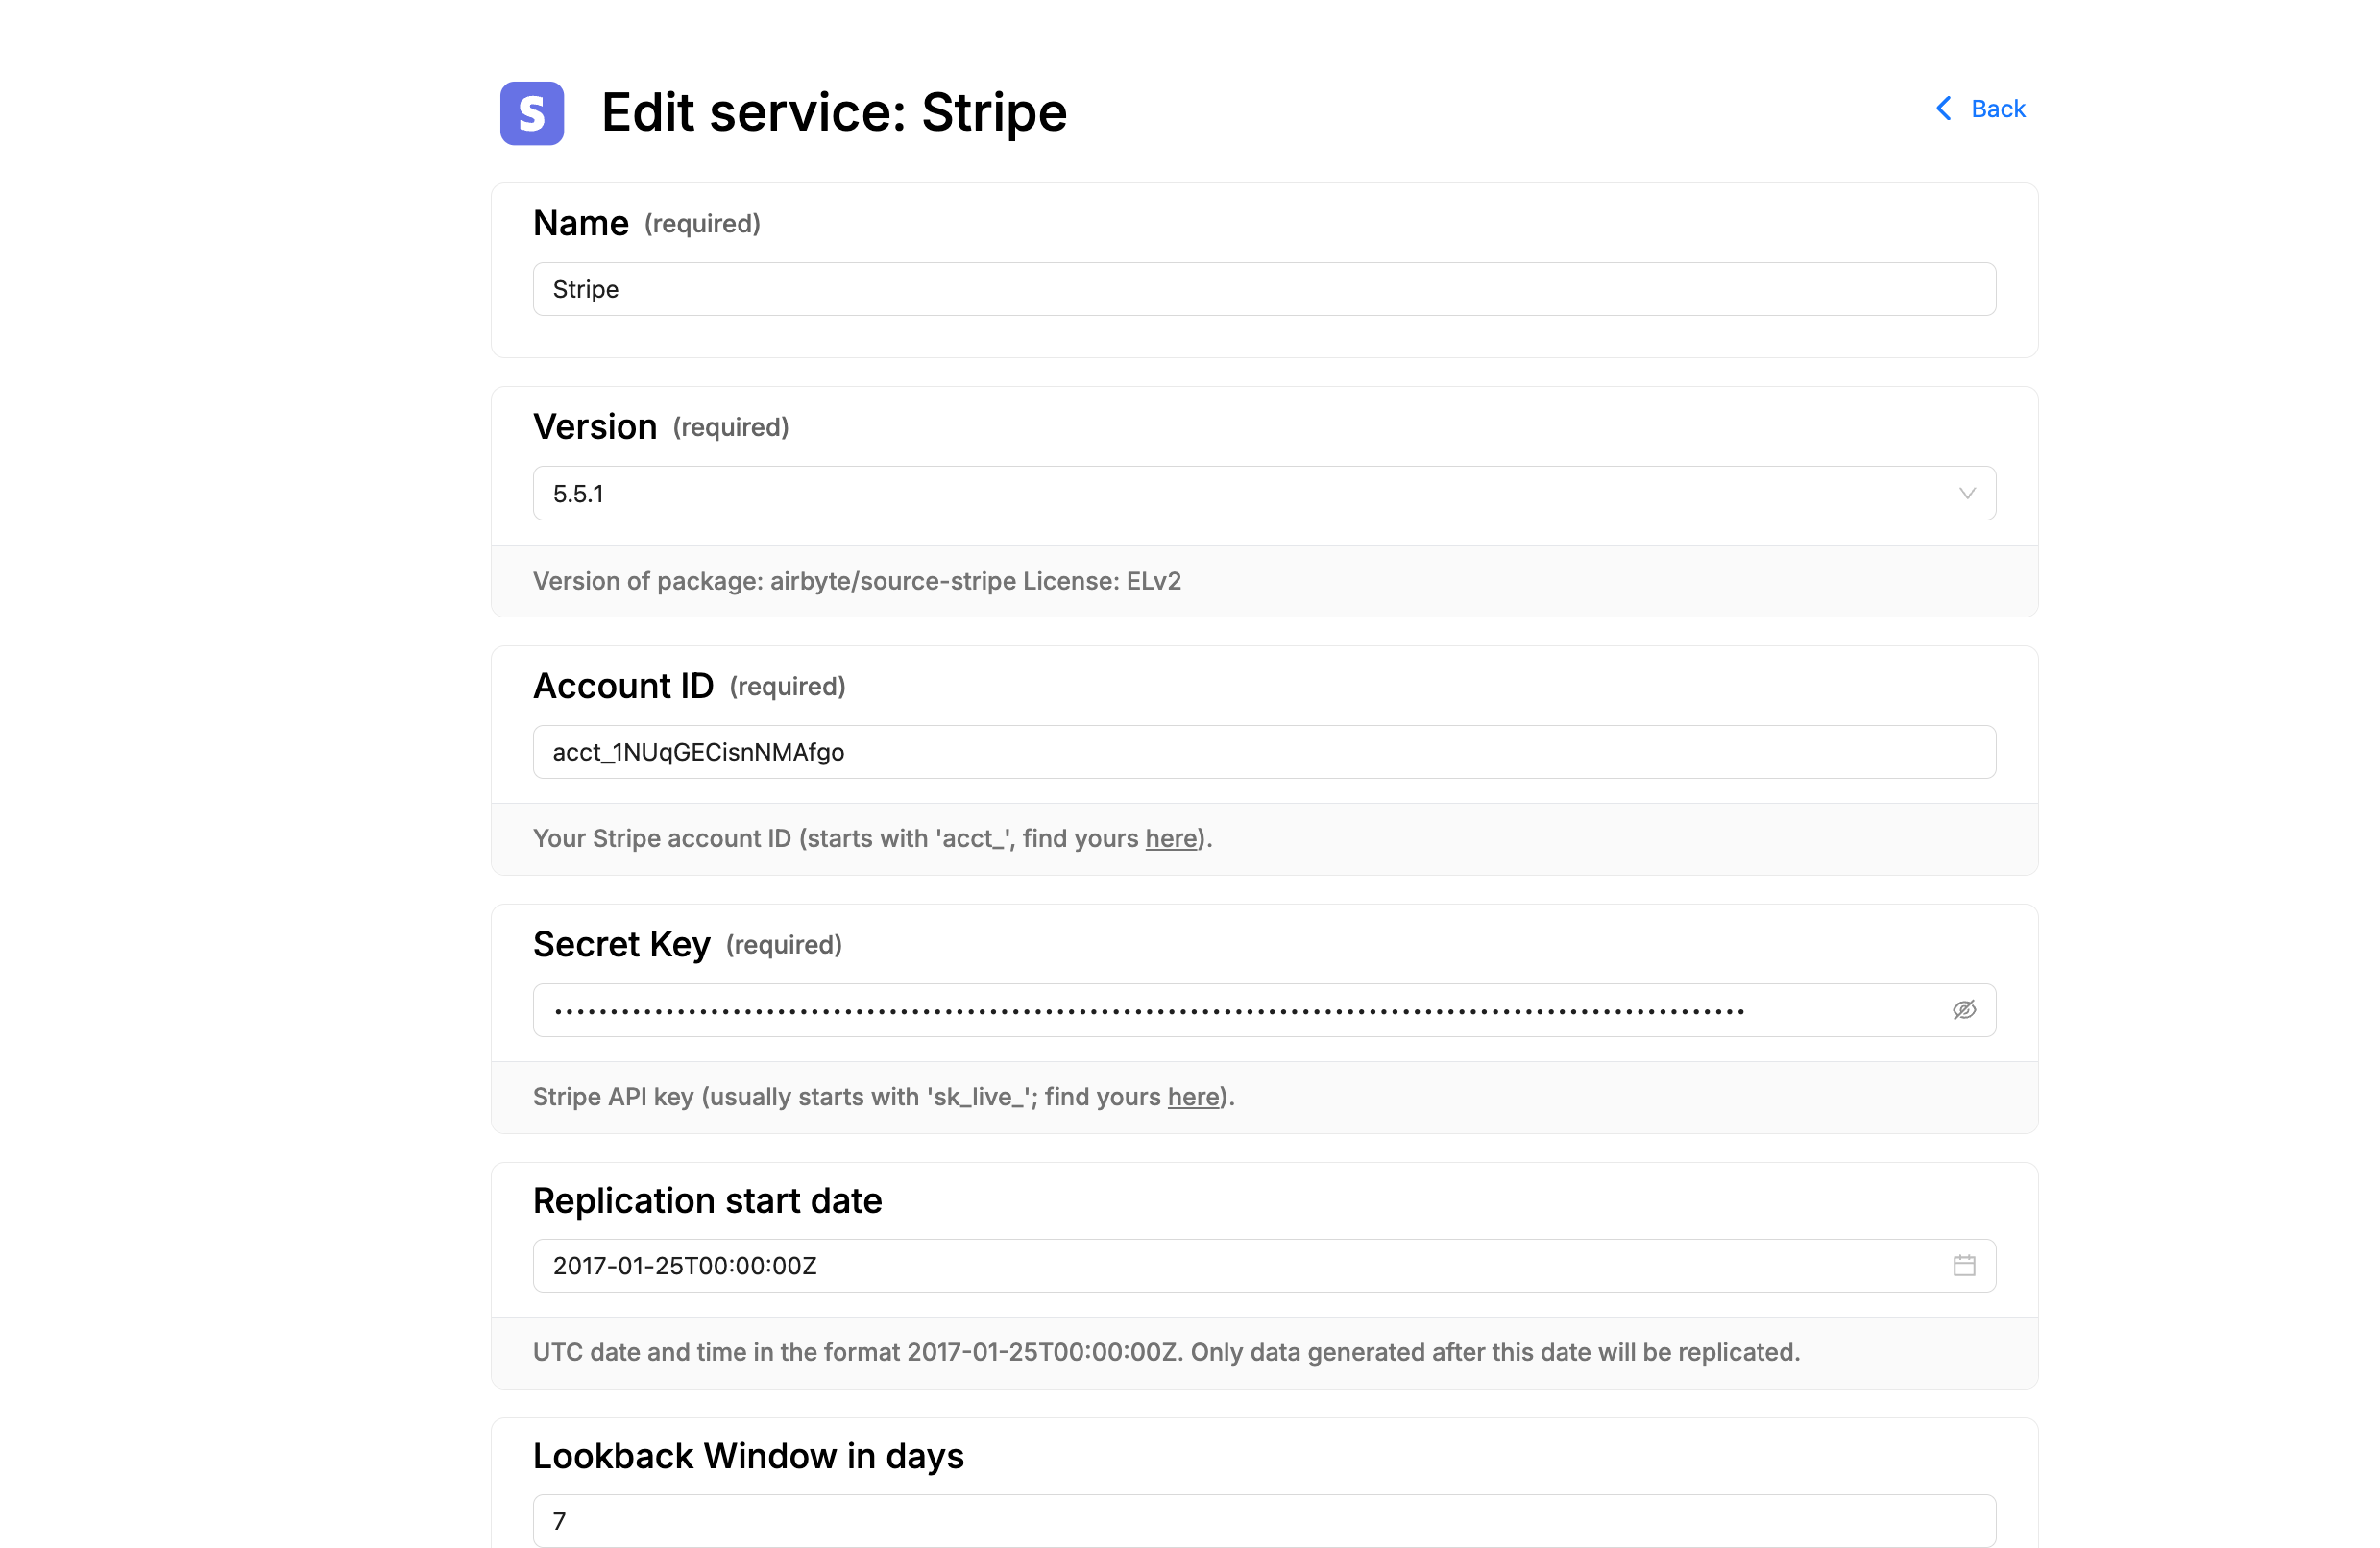
Task: Click the 'Version of package' license text
Action: 857,581
